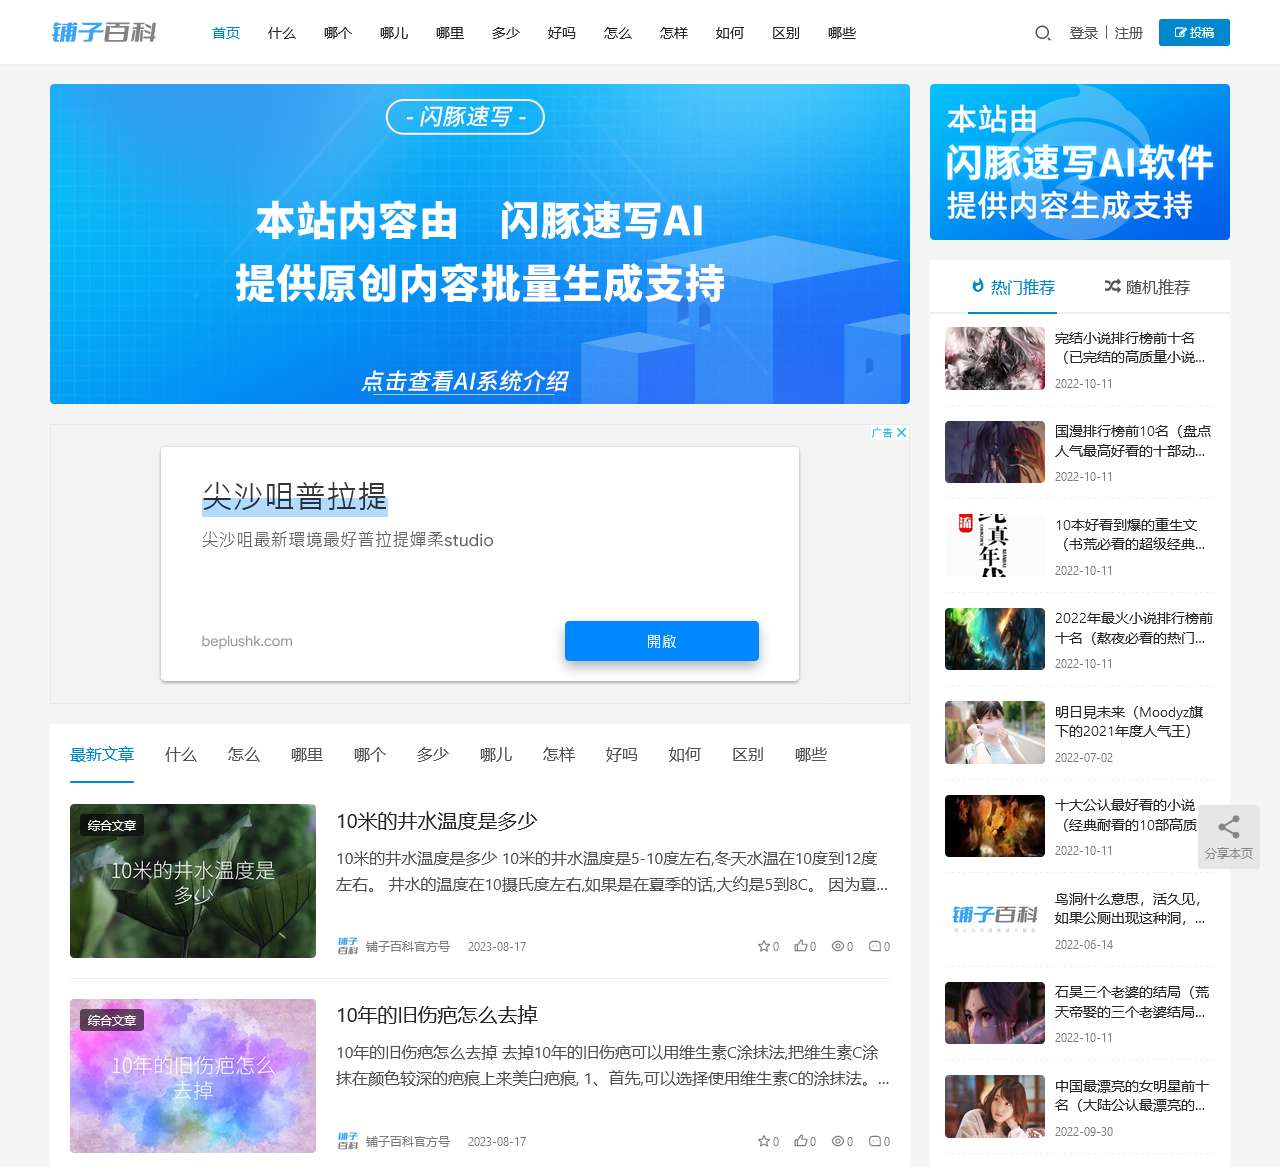Viewport: 1280px width, 1167px height.
Task: Open 明日見未来 sidebar article
Action: coord(1129,721)
